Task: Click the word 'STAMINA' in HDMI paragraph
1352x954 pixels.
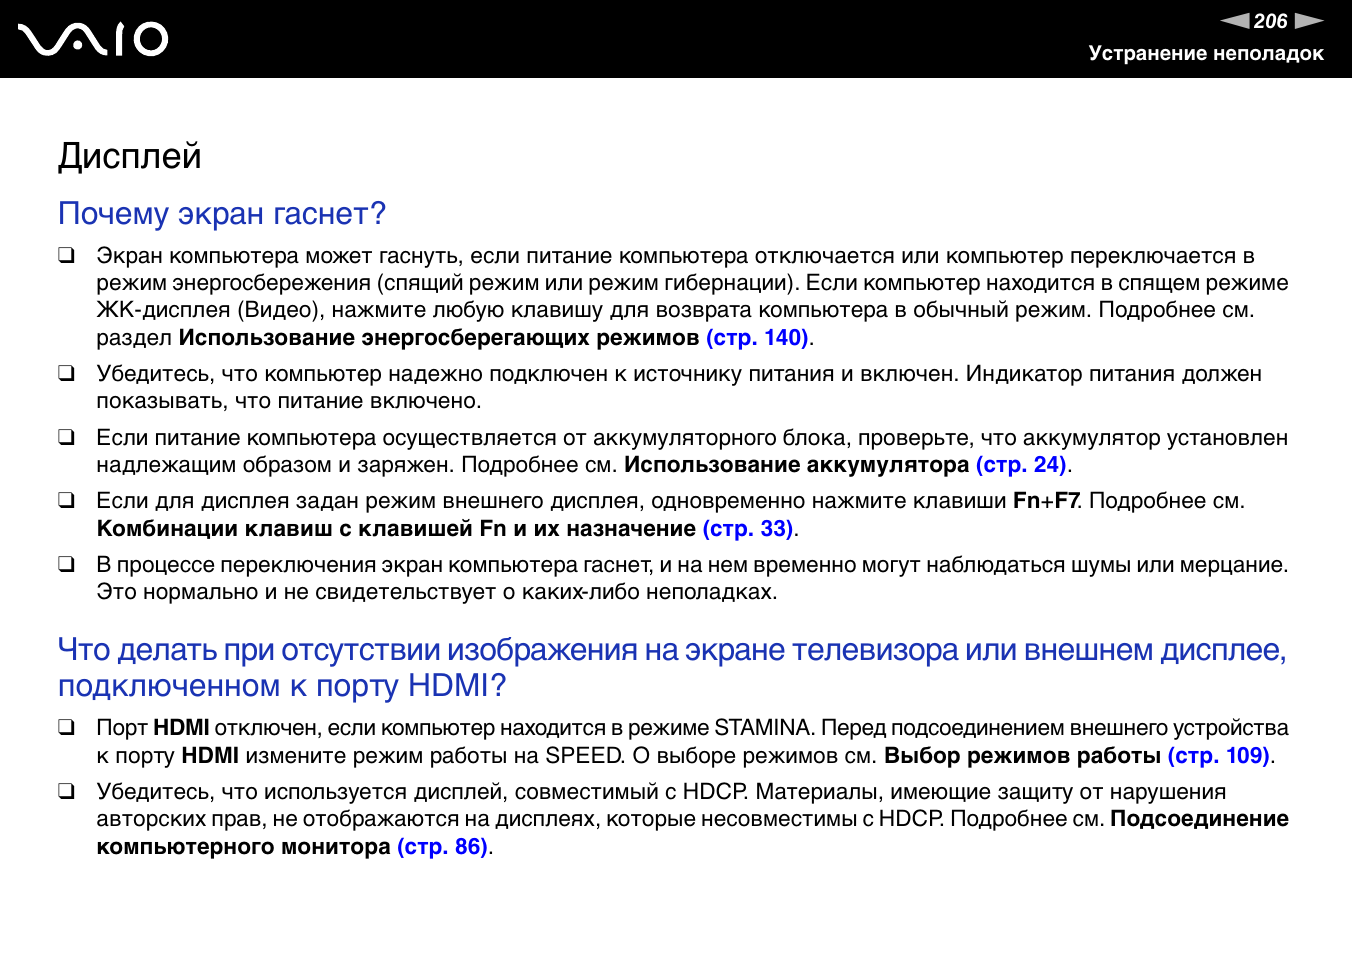Action: (762, 728)
